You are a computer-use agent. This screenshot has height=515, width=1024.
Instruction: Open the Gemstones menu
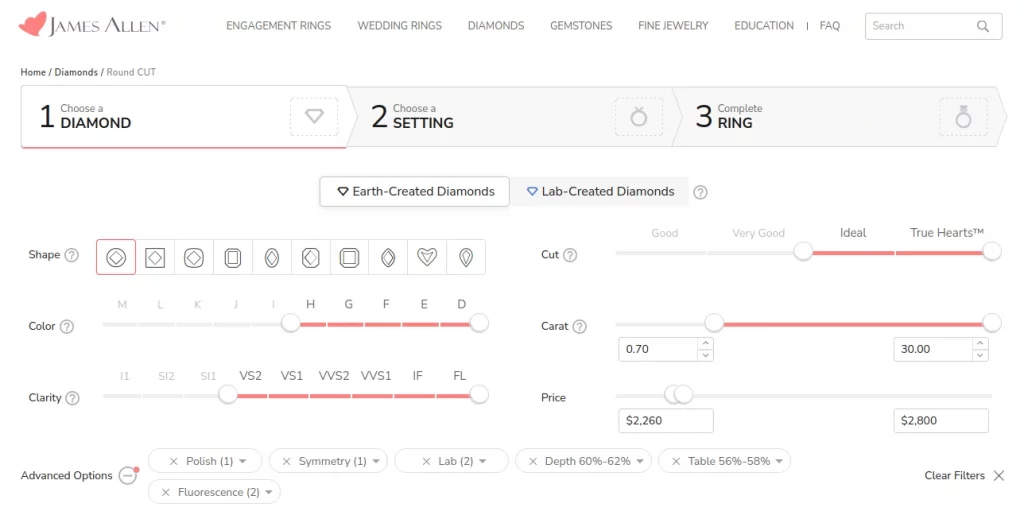(x=581, y=26)
